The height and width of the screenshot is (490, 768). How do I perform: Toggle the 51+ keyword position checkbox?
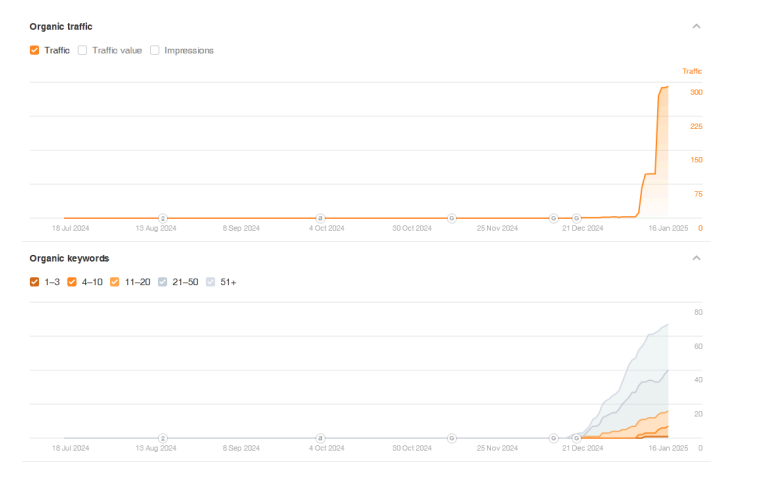tap(211, 282)
